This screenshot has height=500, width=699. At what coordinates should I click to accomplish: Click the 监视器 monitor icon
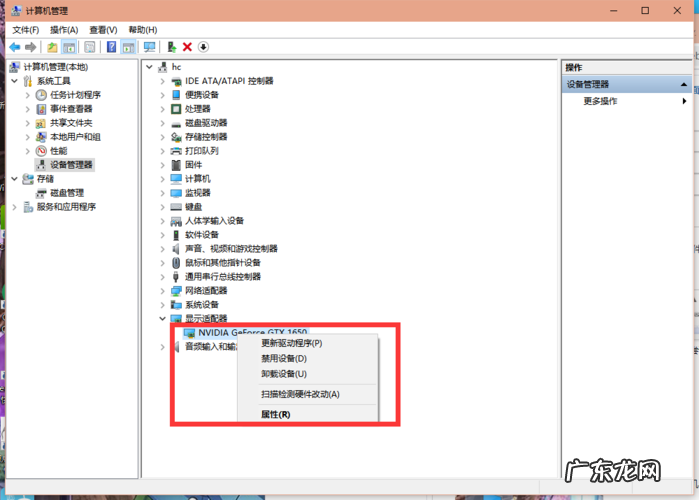[176, 193]
